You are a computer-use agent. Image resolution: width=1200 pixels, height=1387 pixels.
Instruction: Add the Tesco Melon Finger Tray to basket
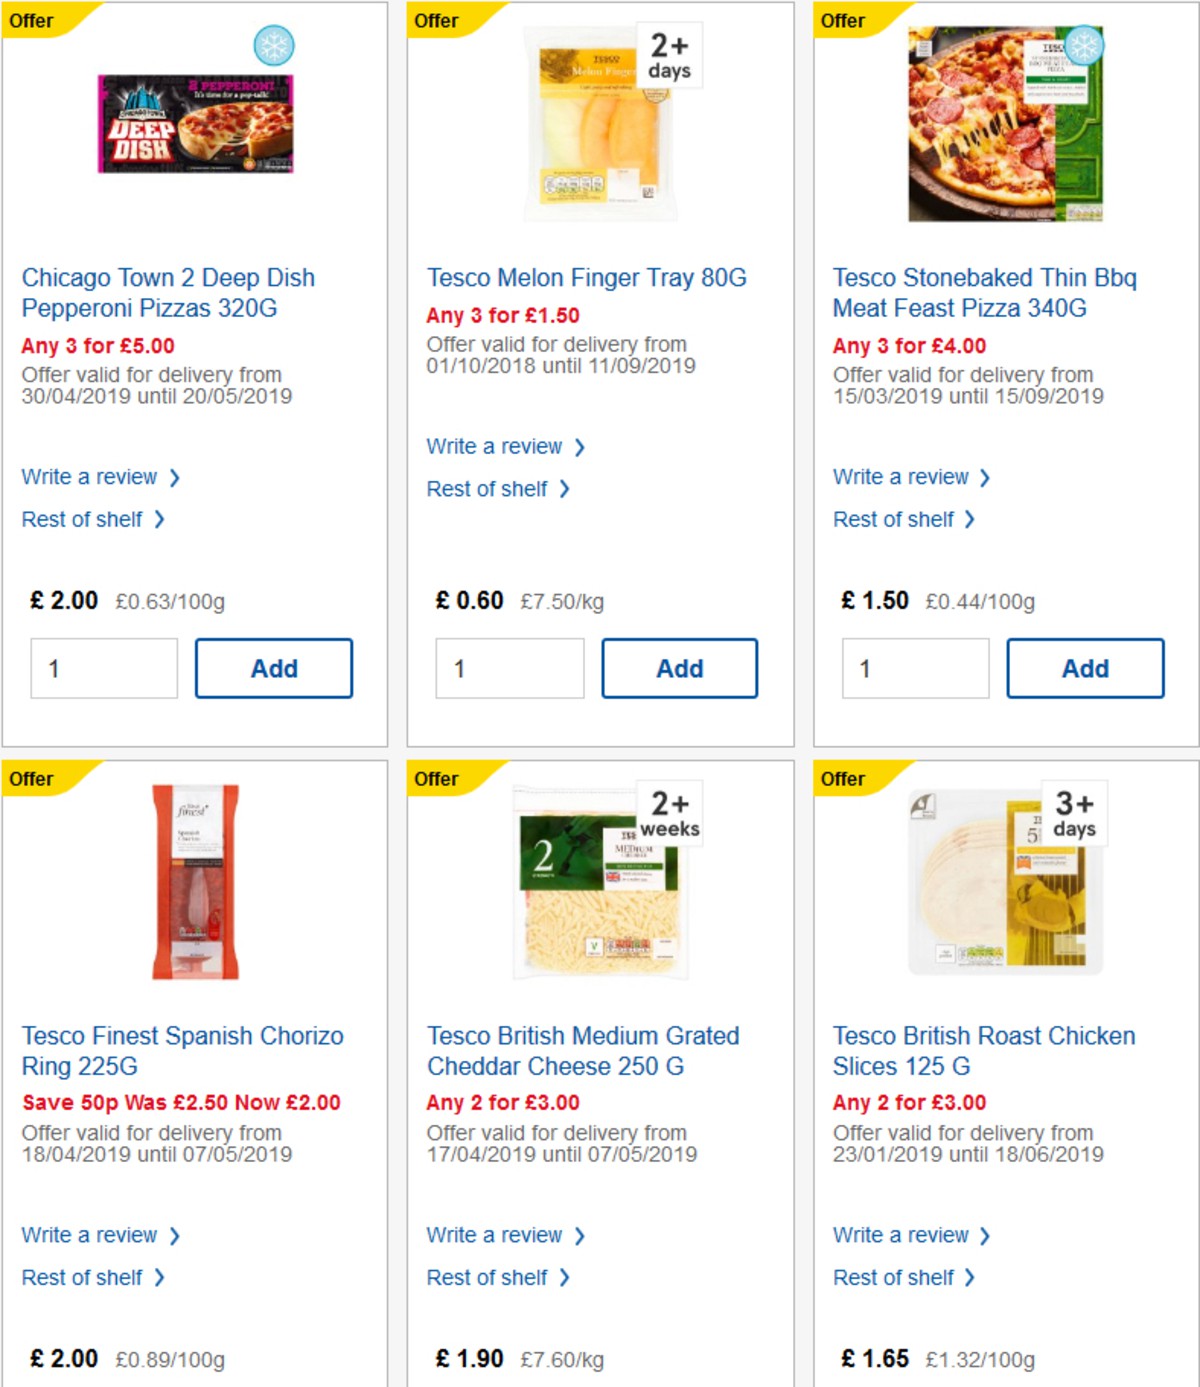(x=680, y=668)
